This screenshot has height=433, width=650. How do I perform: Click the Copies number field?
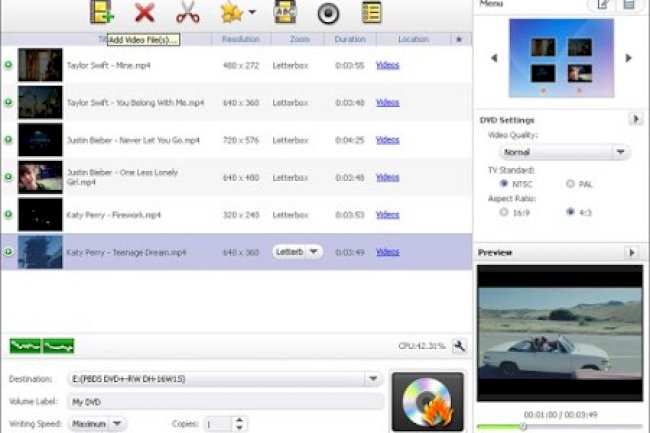pos(218,424)
